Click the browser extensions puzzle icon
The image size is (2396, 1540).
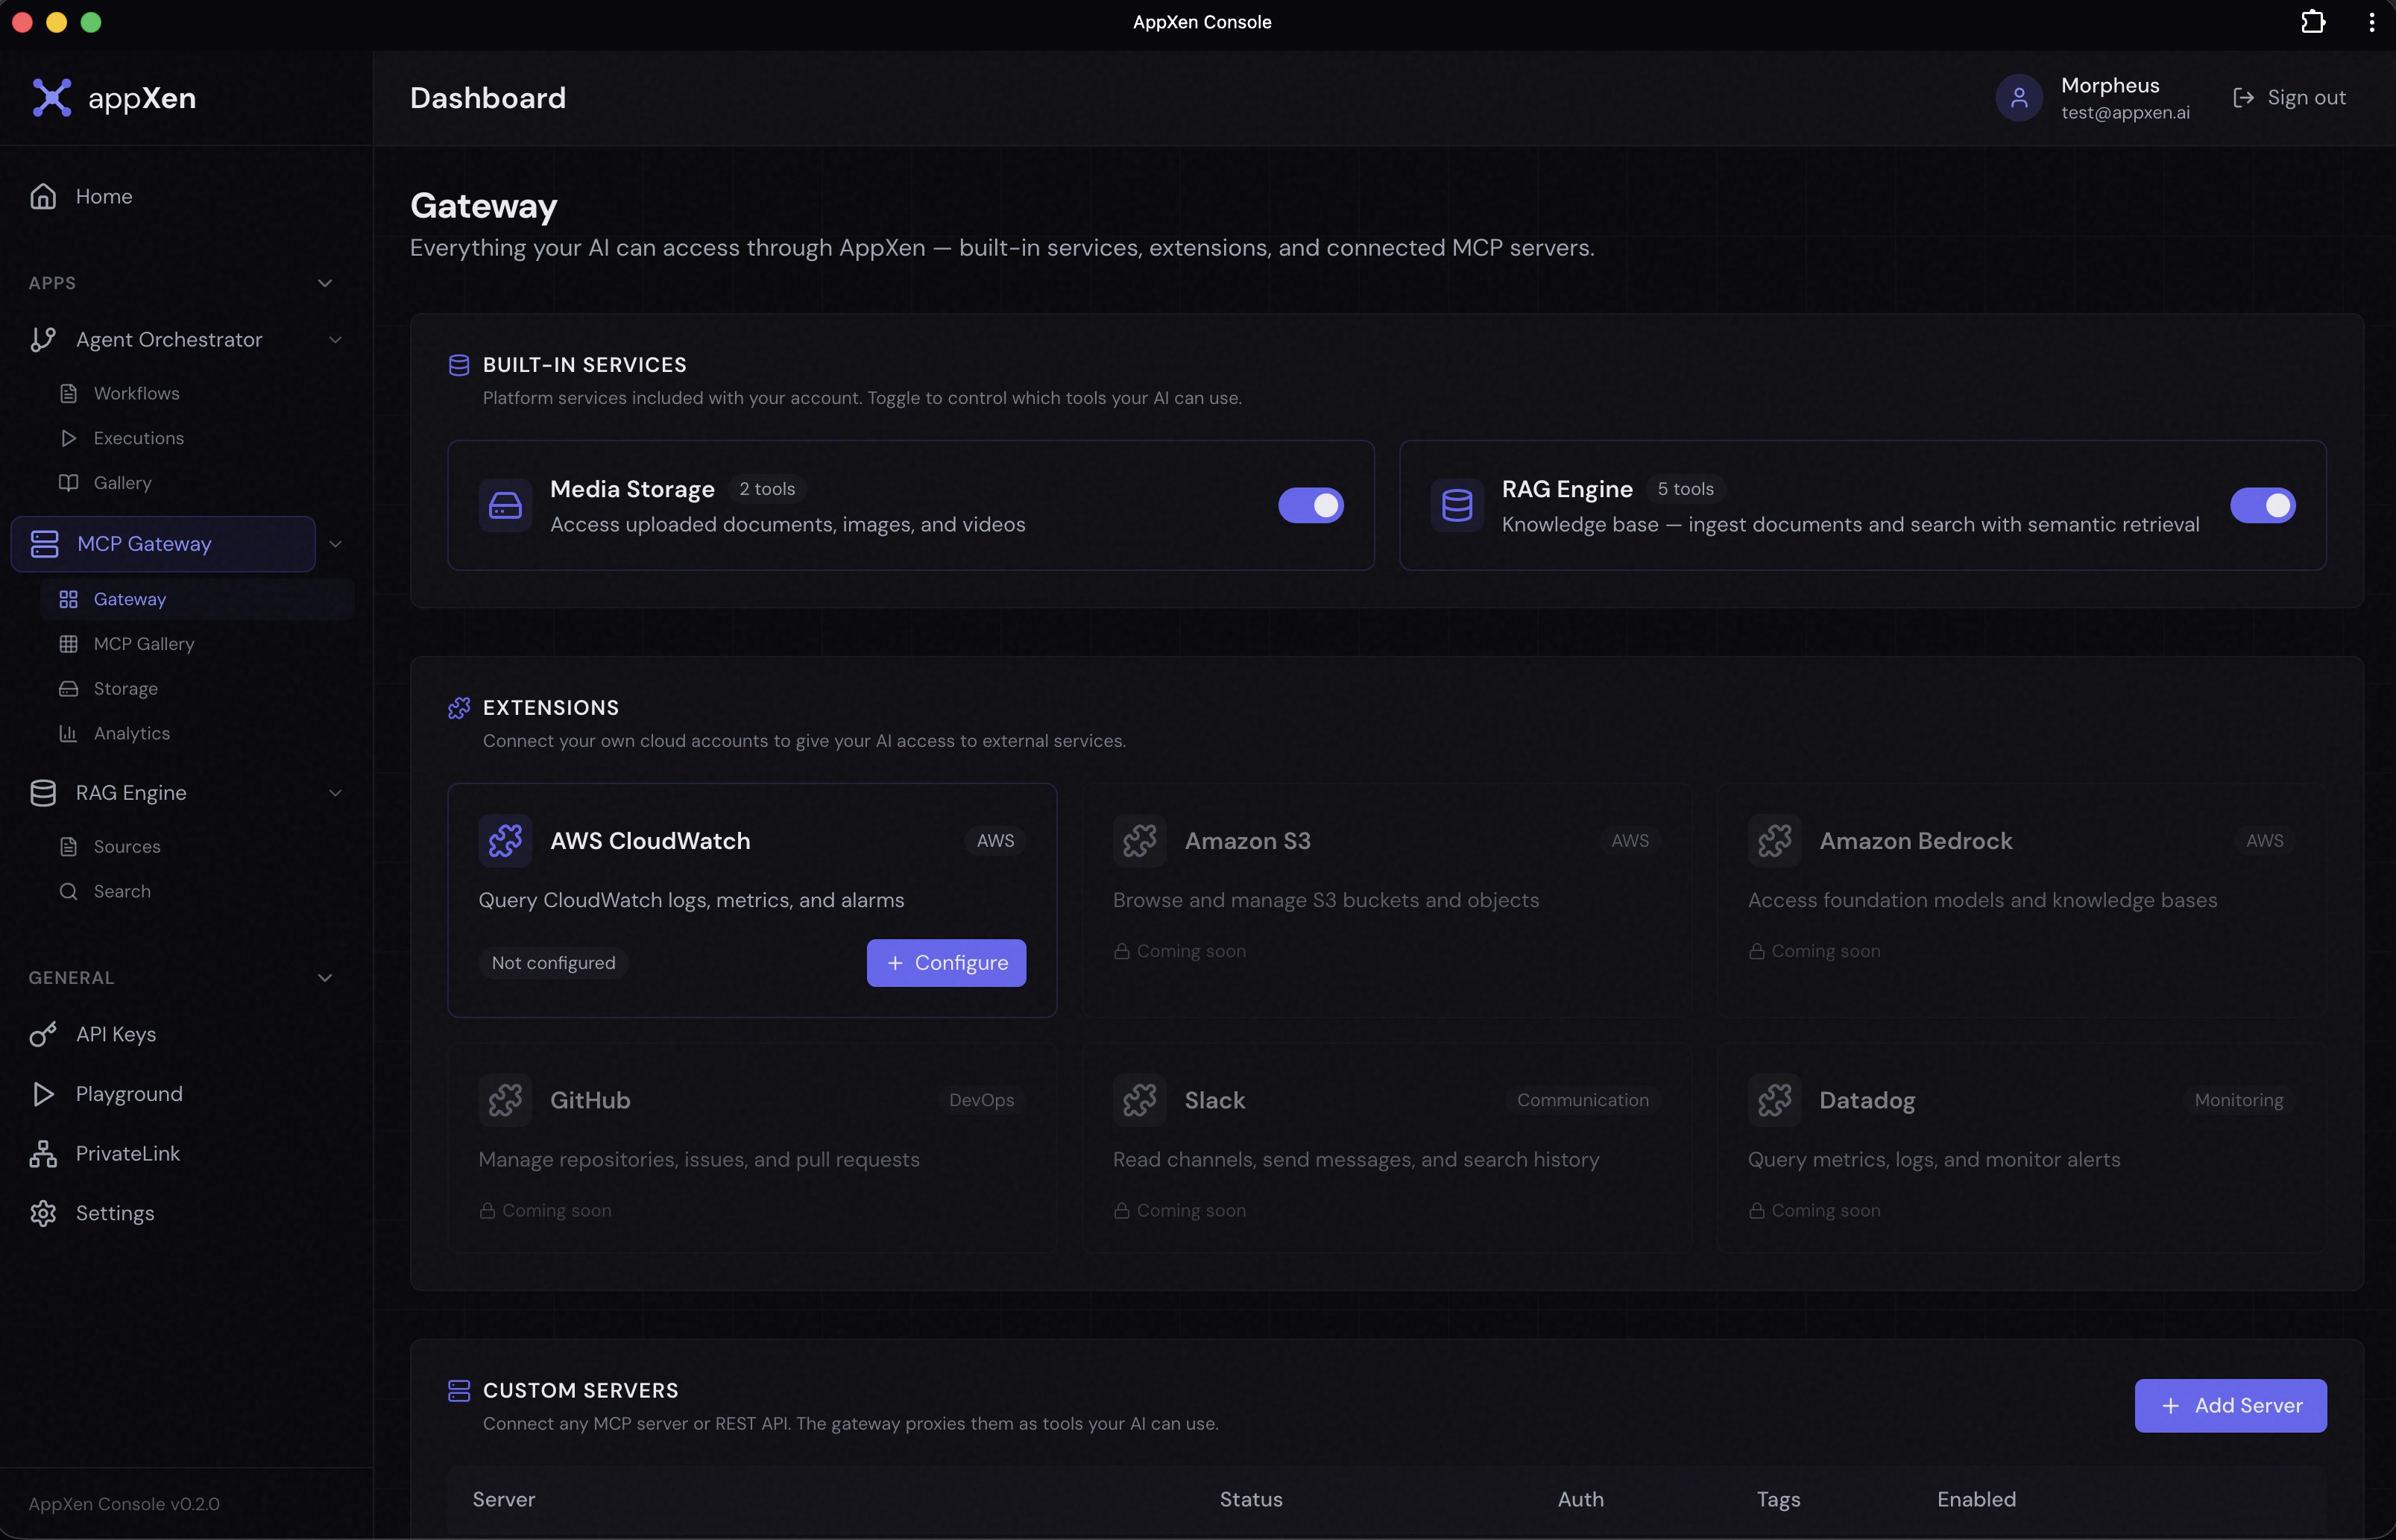coord(2313,21)
